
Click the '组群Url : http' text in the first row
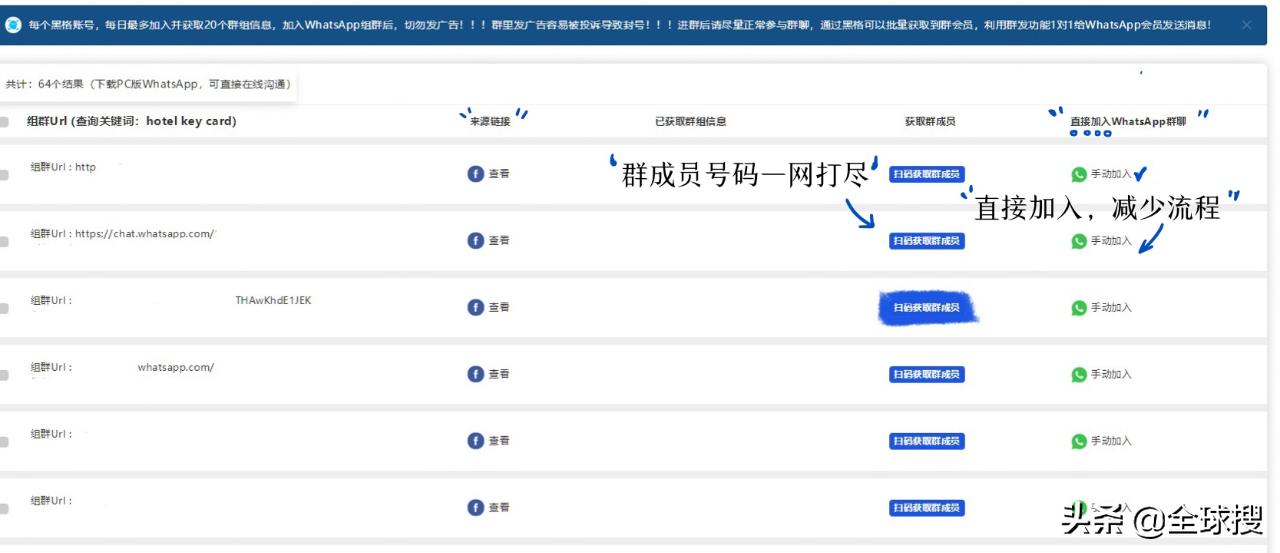click(x=63, y=167)
